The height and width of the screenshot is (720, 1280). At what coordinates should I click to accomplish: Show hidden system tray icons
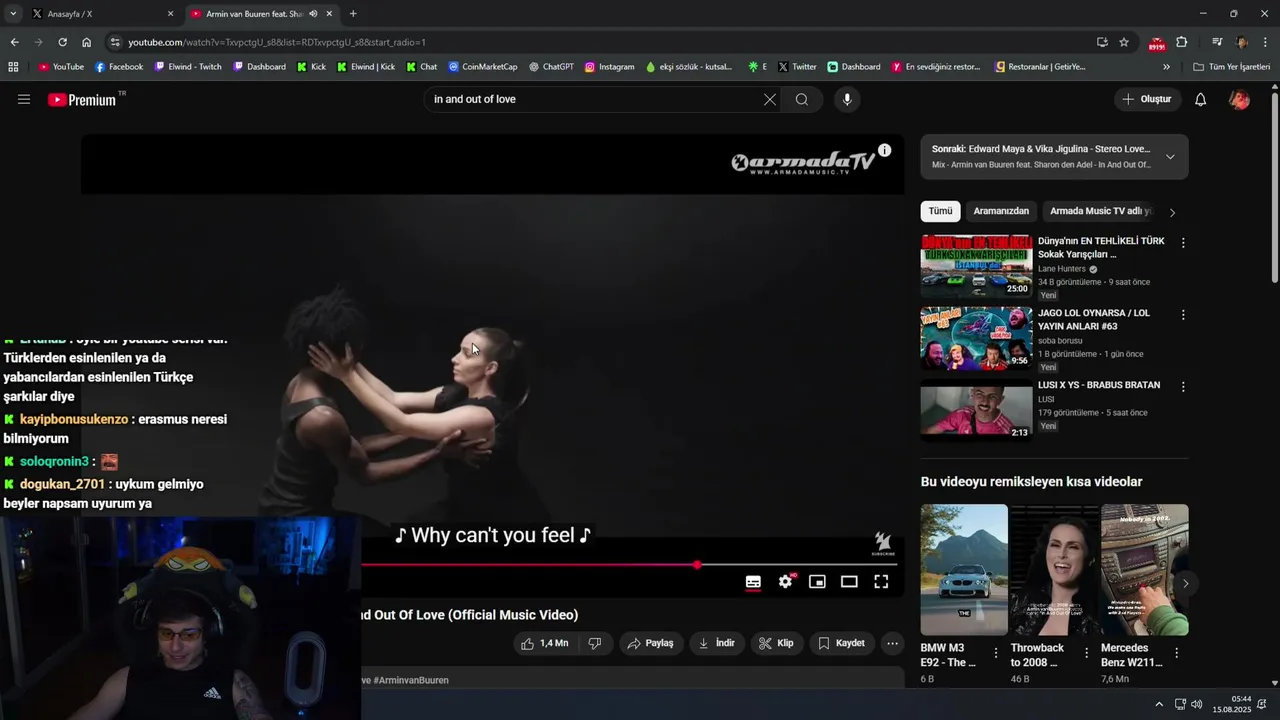tap(1159, 704)
